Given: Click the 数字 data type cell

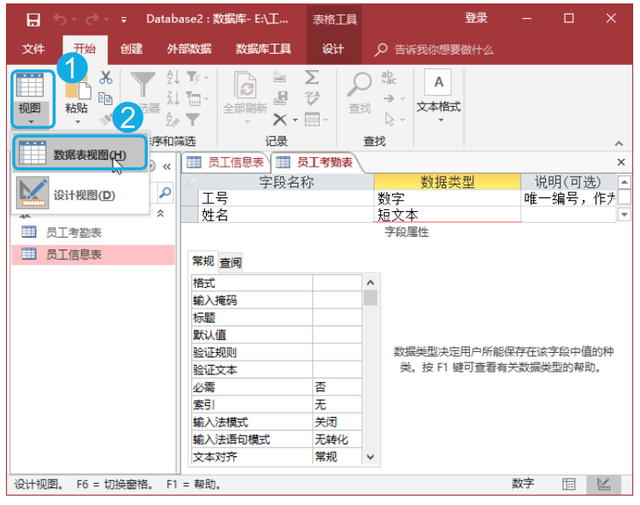Looking at the screenshot, I should click(447, 198).
